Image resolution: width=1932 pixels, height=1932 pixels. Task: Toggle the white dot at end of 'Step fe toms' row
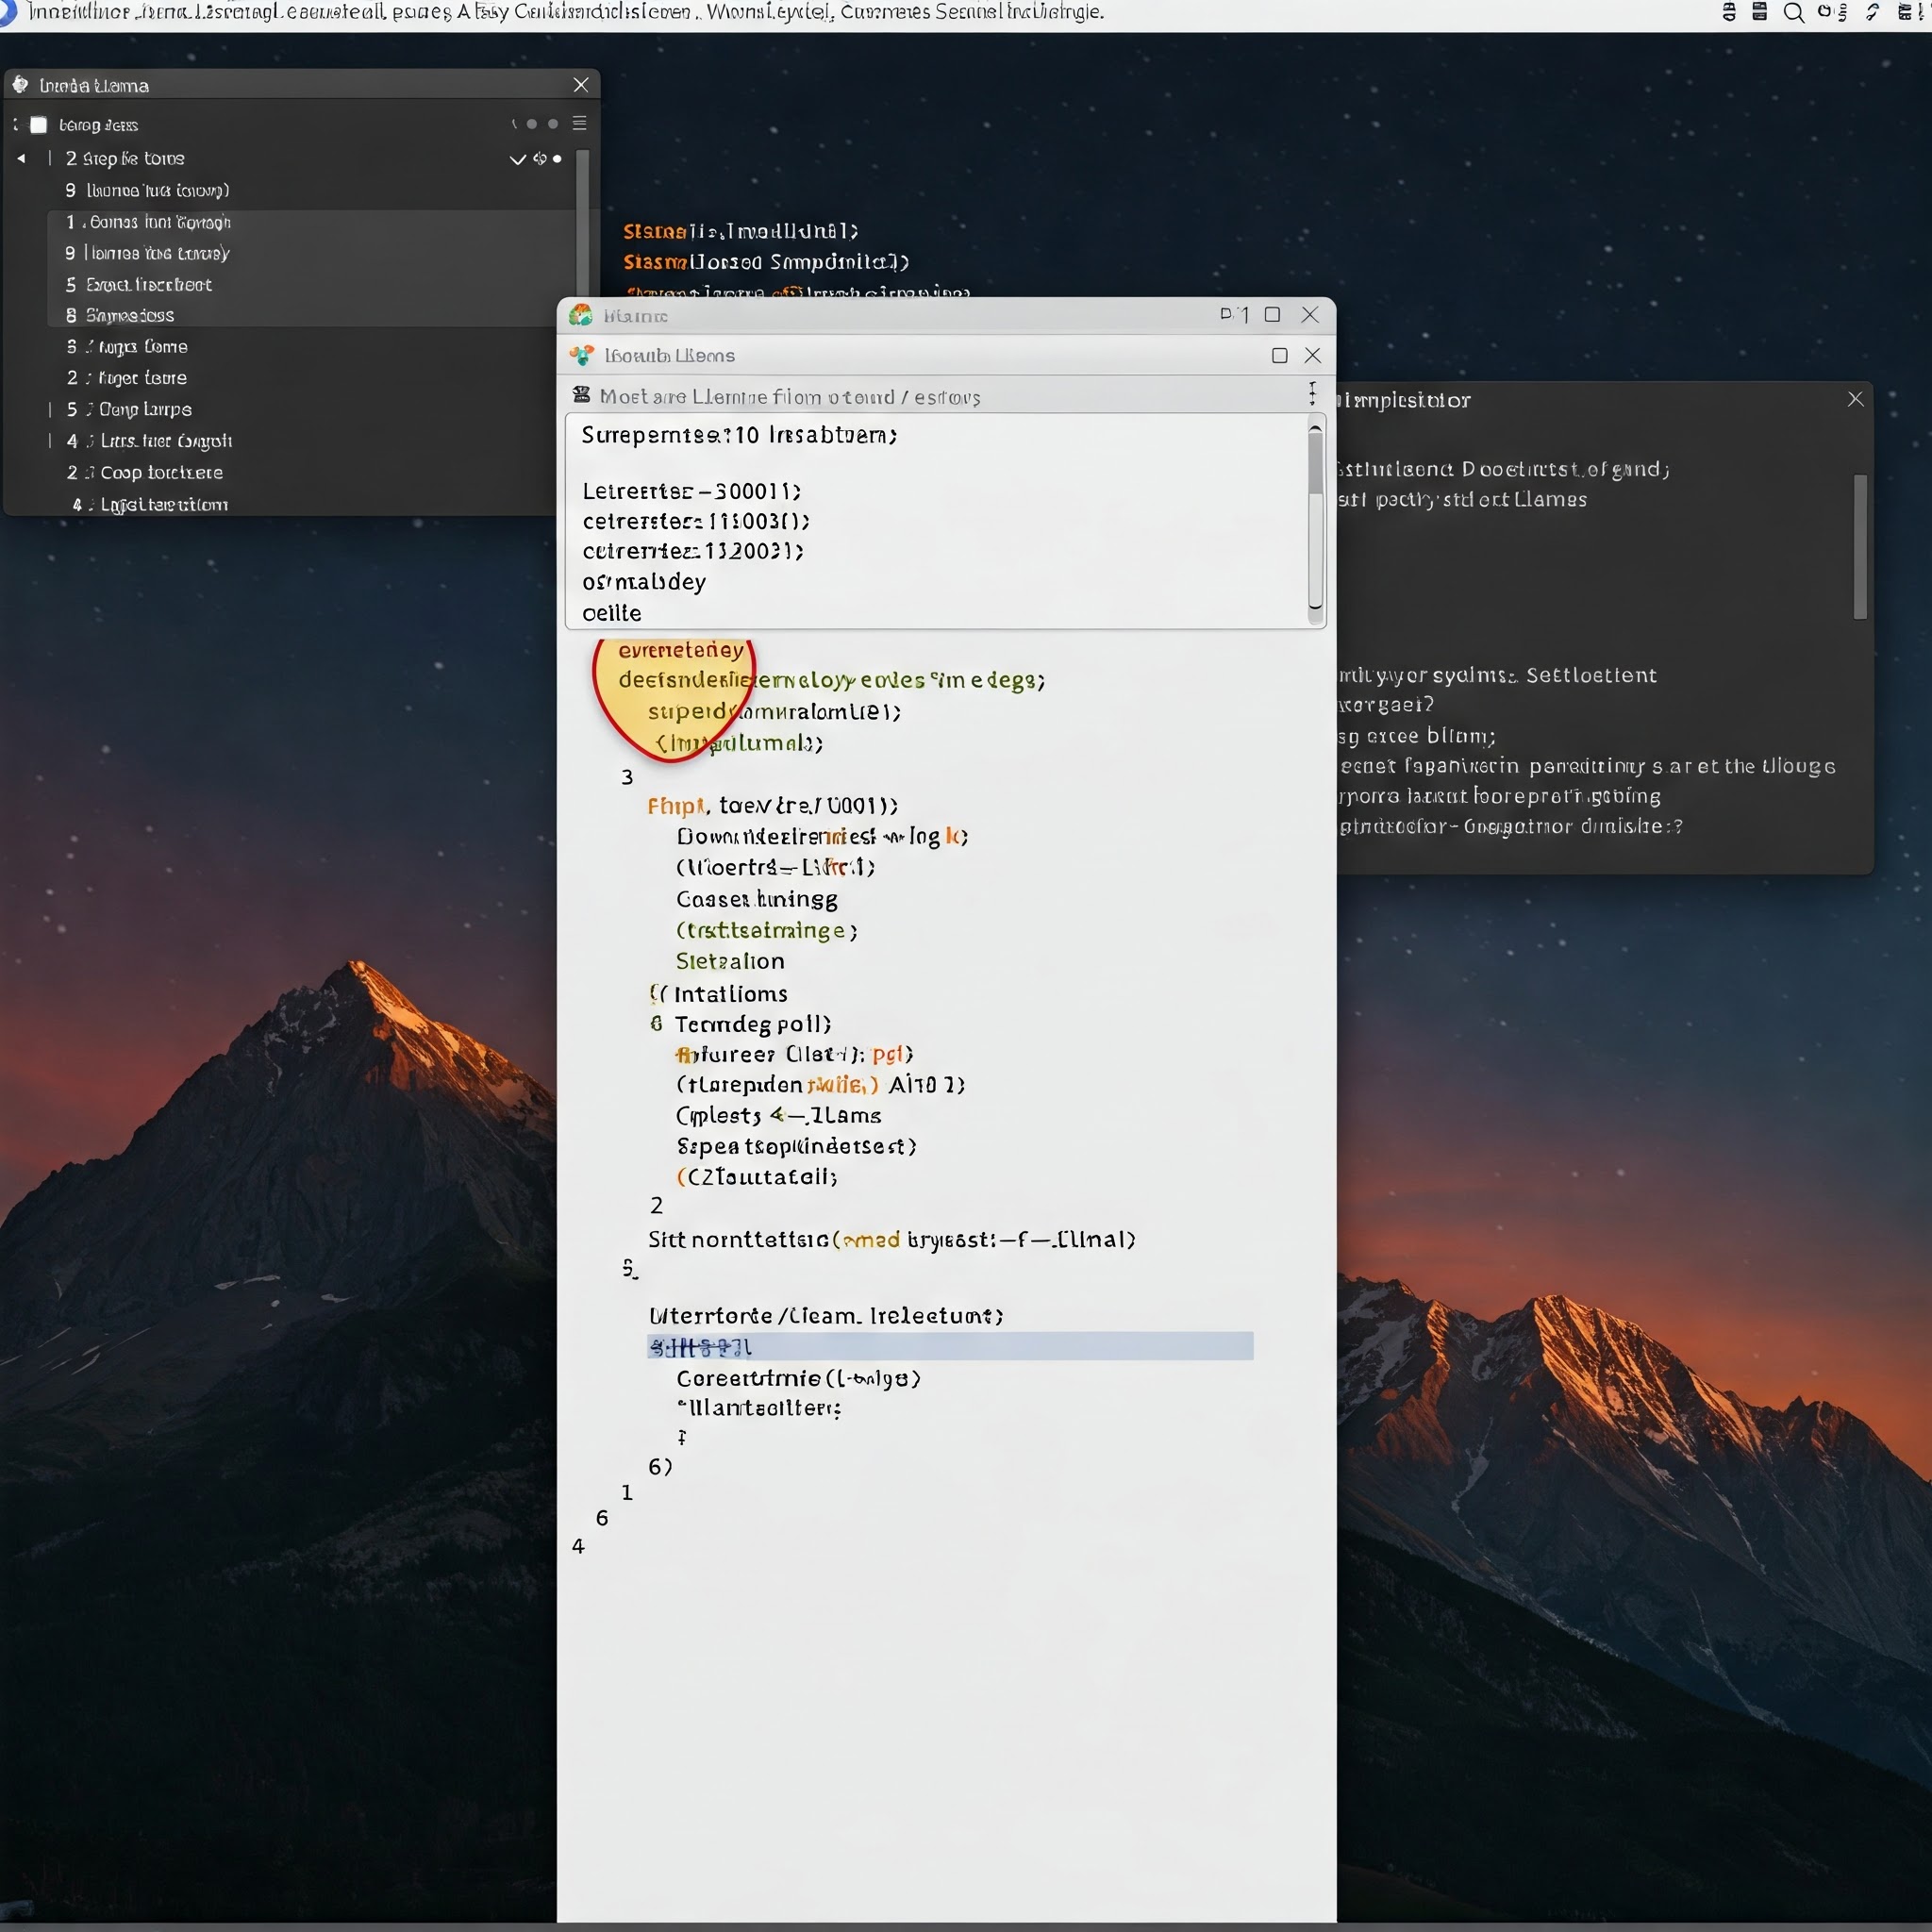pos(557,159)
